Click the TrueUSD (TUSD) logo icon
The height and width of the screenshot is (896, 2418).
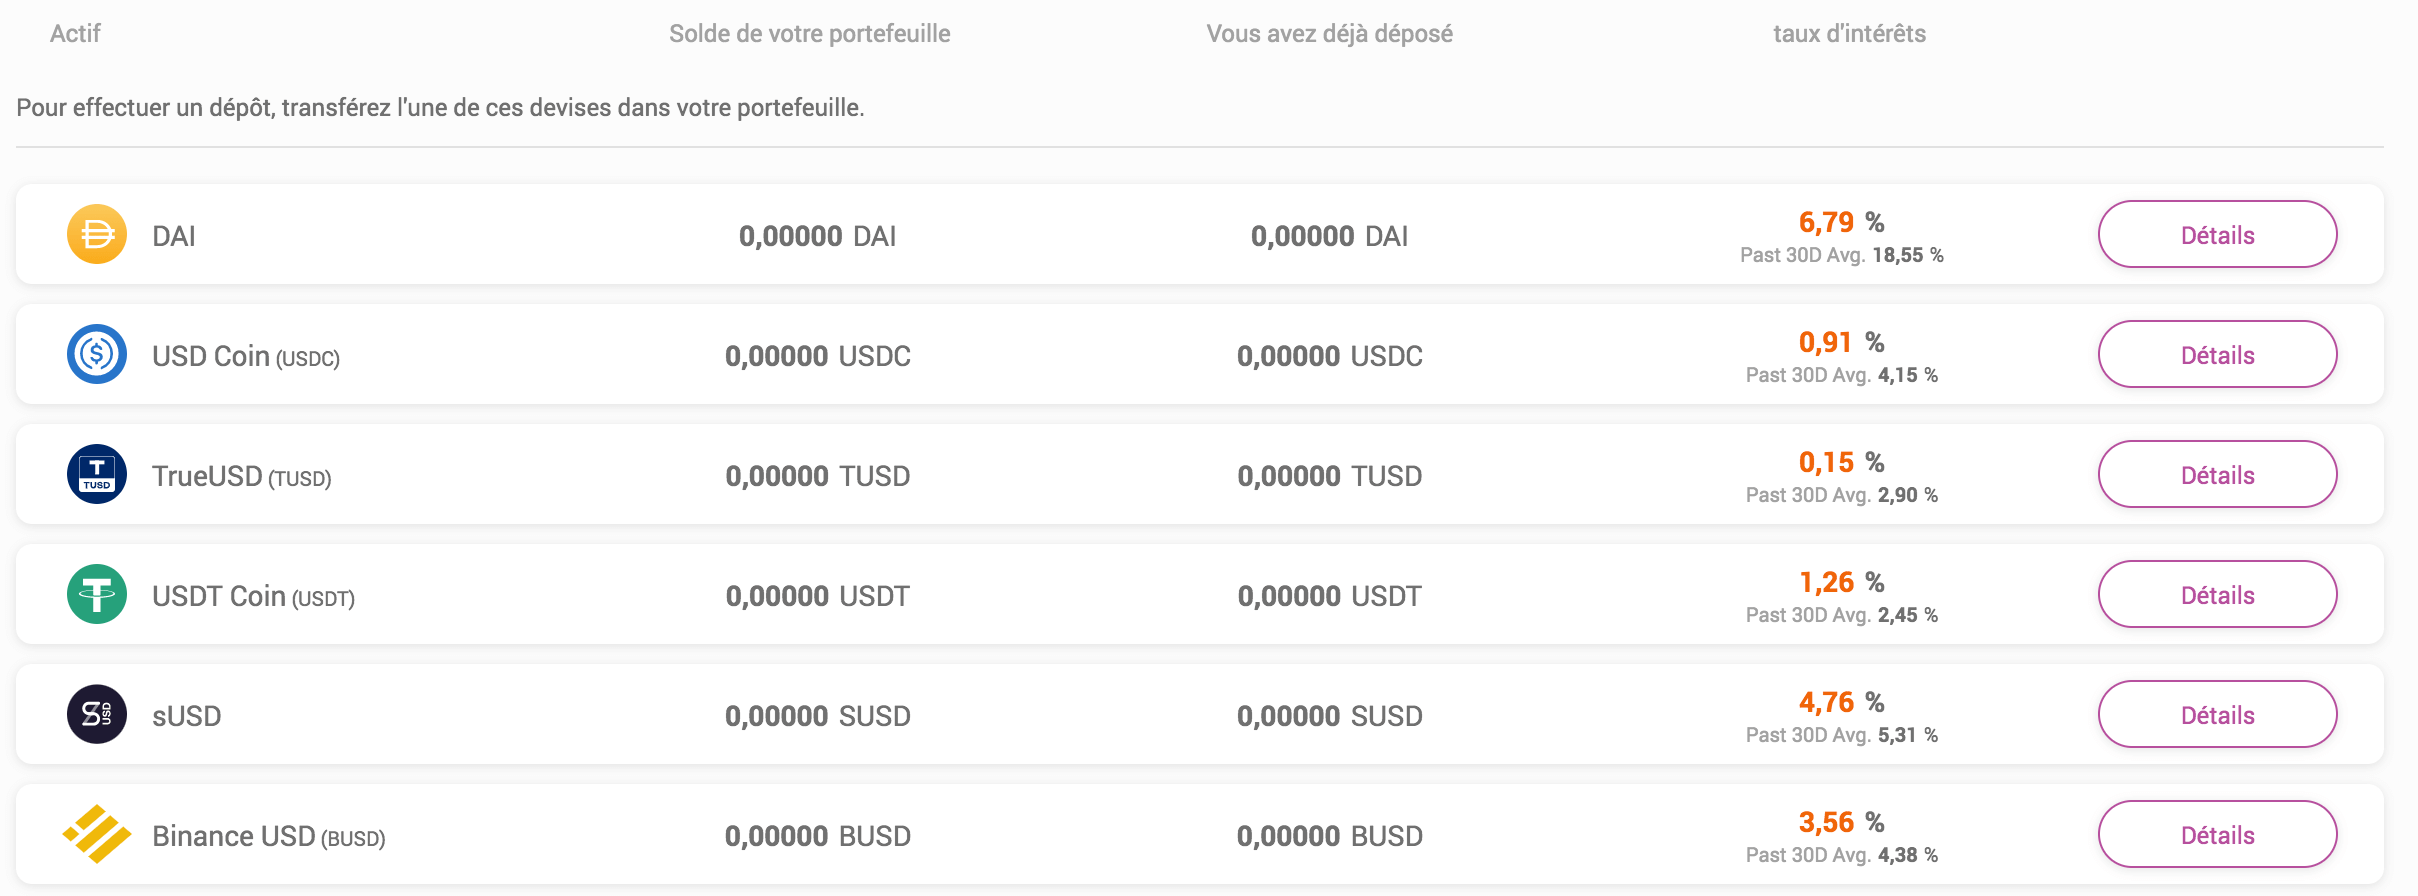(x=97, y=474)
